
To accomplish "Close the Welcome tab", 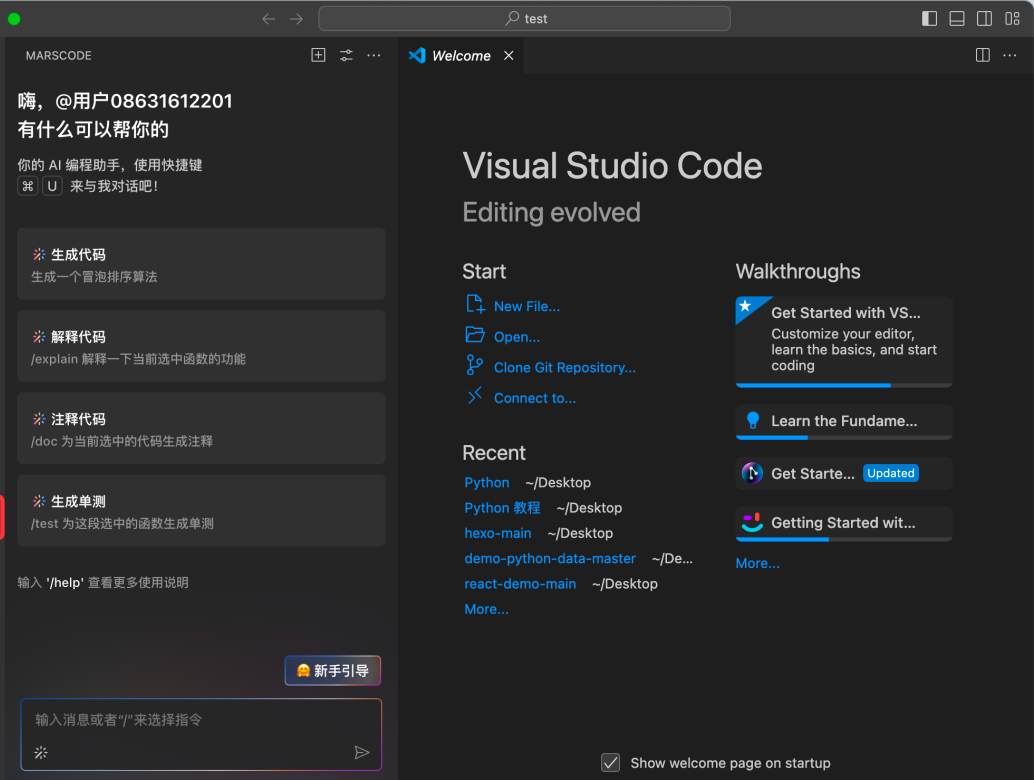I will (509, 56).
